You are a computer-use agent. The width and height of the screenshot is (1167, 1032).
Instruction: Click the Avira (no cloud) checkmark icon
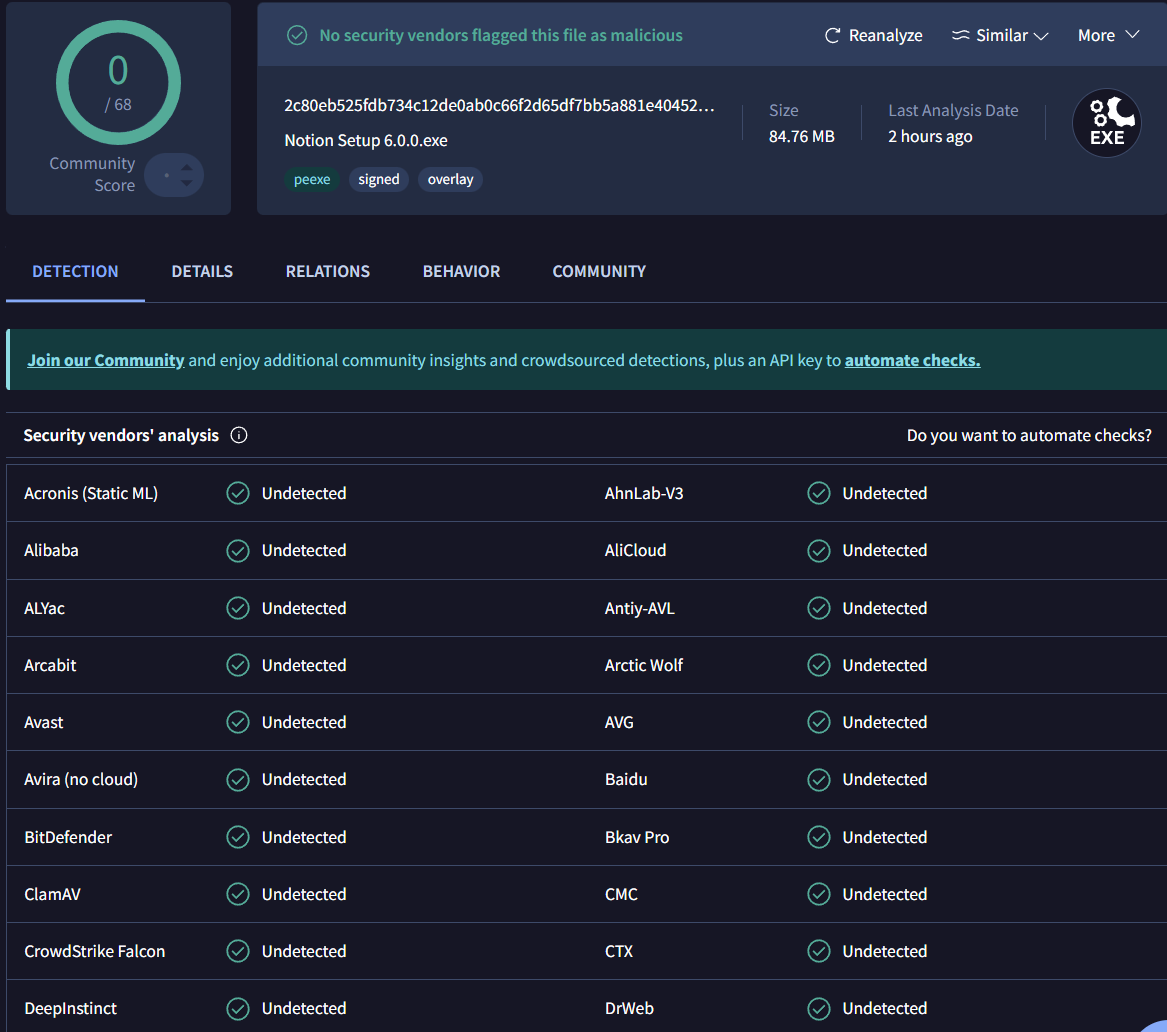238,779
